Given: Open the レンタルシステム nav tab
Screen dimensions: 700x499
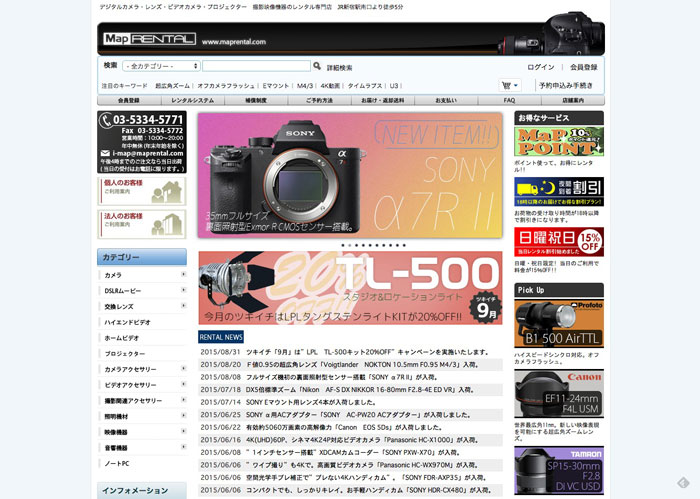Looking at the screenshot, I should point(192,100).
